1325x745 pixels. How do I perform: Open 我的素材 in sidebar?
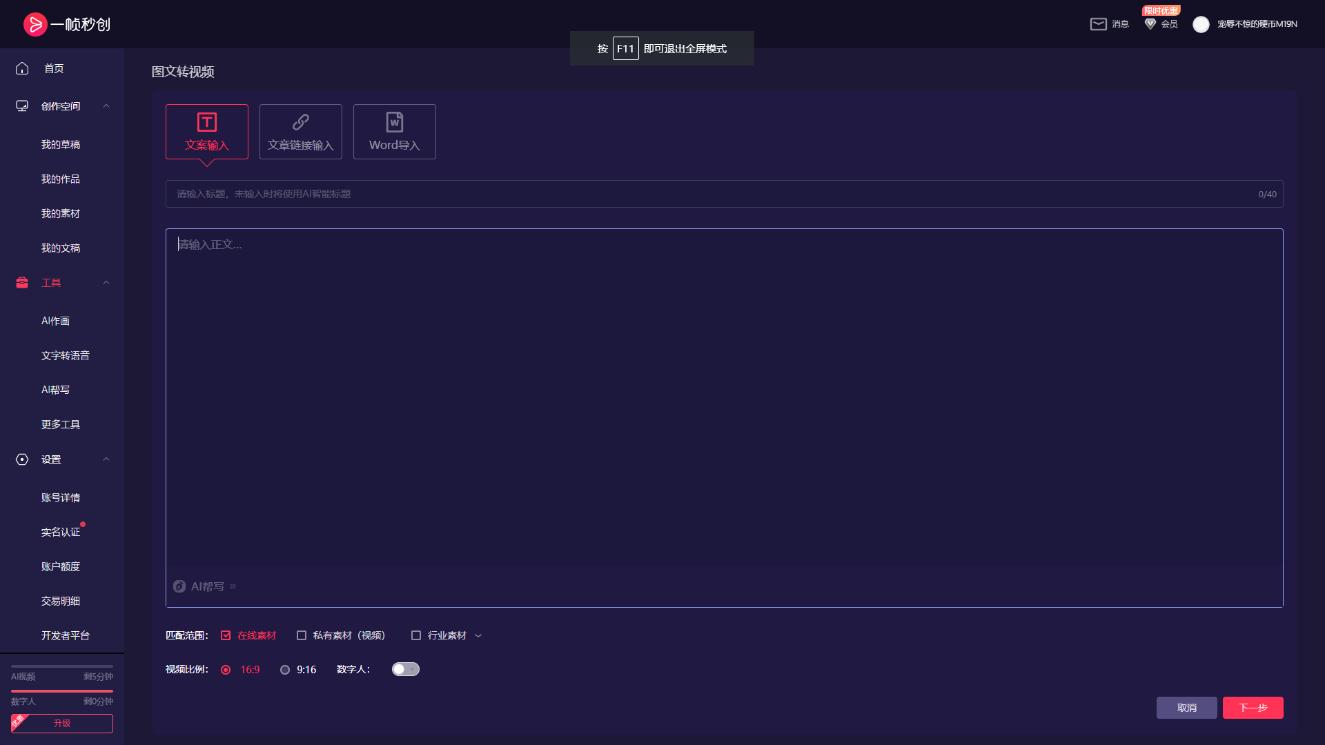[60, 214]
